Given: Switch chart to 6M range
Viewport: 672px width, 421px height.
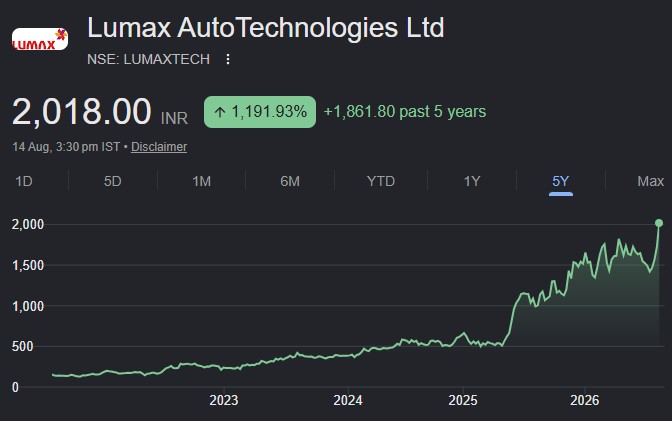Looking at the screenshot, I should 290,181.
